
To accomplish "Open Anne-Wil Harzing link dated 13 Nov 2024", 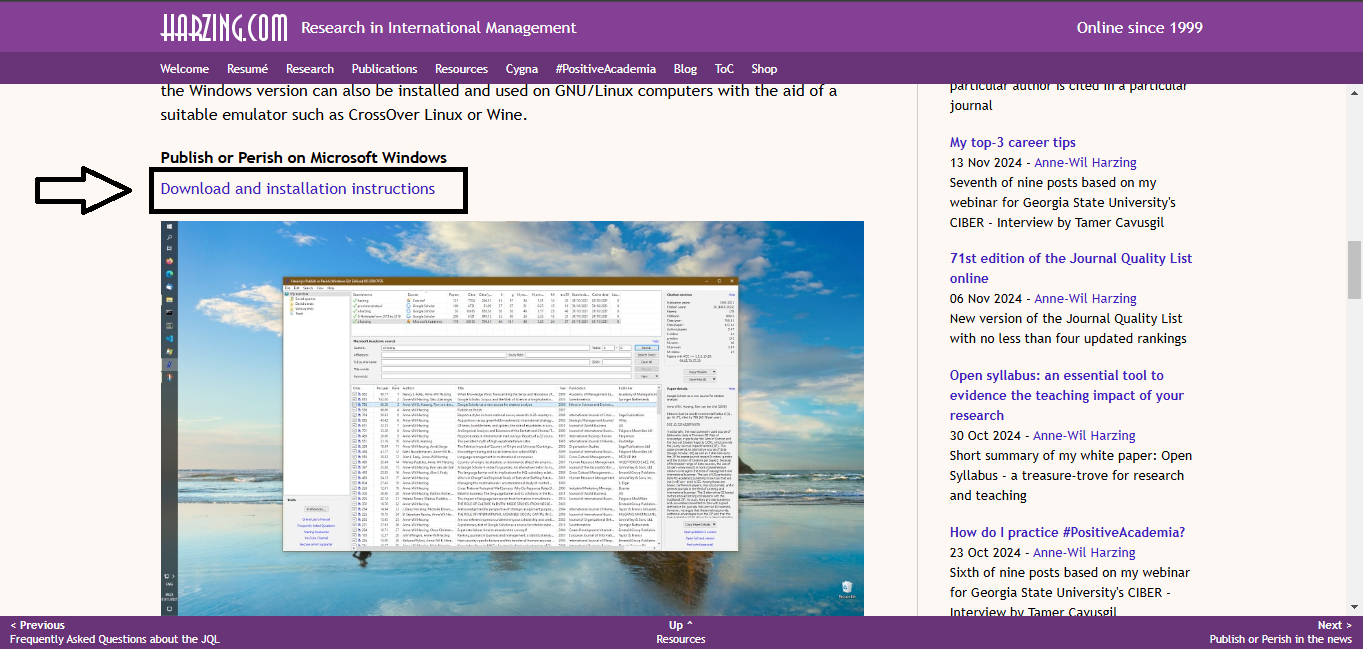I will 1085,162.
